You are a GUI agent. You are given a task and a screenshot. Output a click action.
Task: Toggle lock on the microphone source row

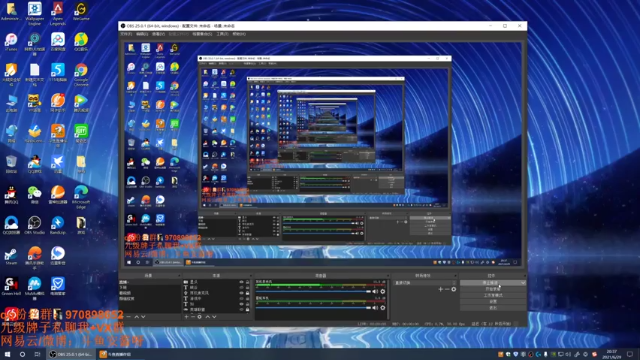pyautogui.click(x=247, y=293)
